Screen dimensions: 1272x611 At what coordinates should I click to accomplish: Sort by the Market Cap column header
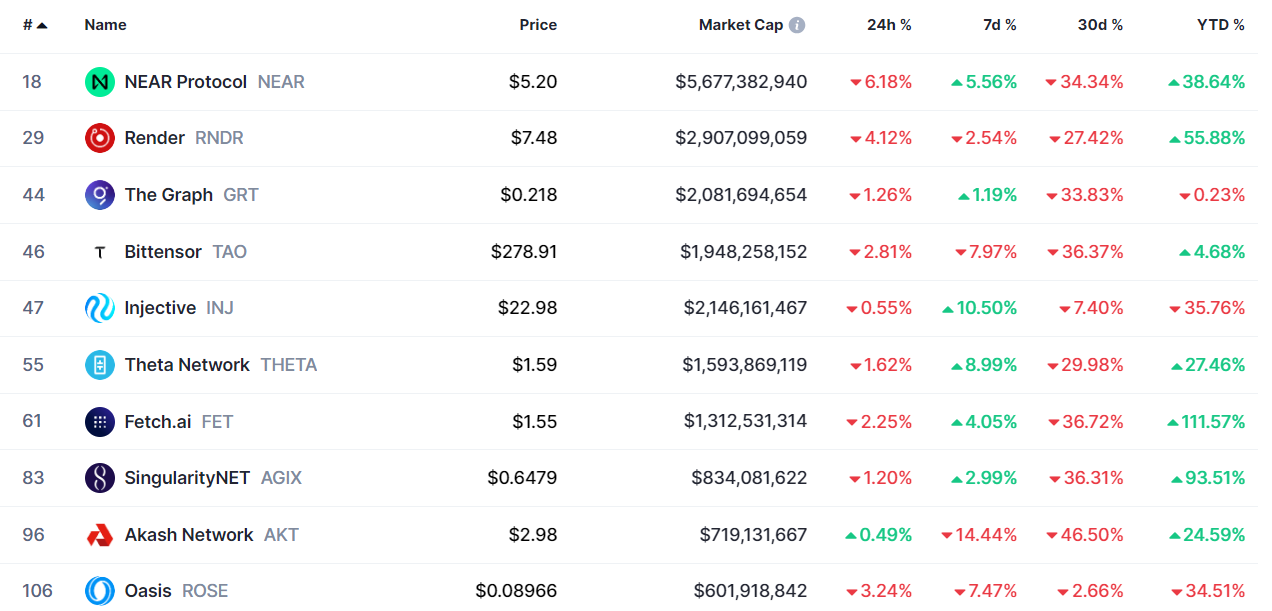coord(741,25)
